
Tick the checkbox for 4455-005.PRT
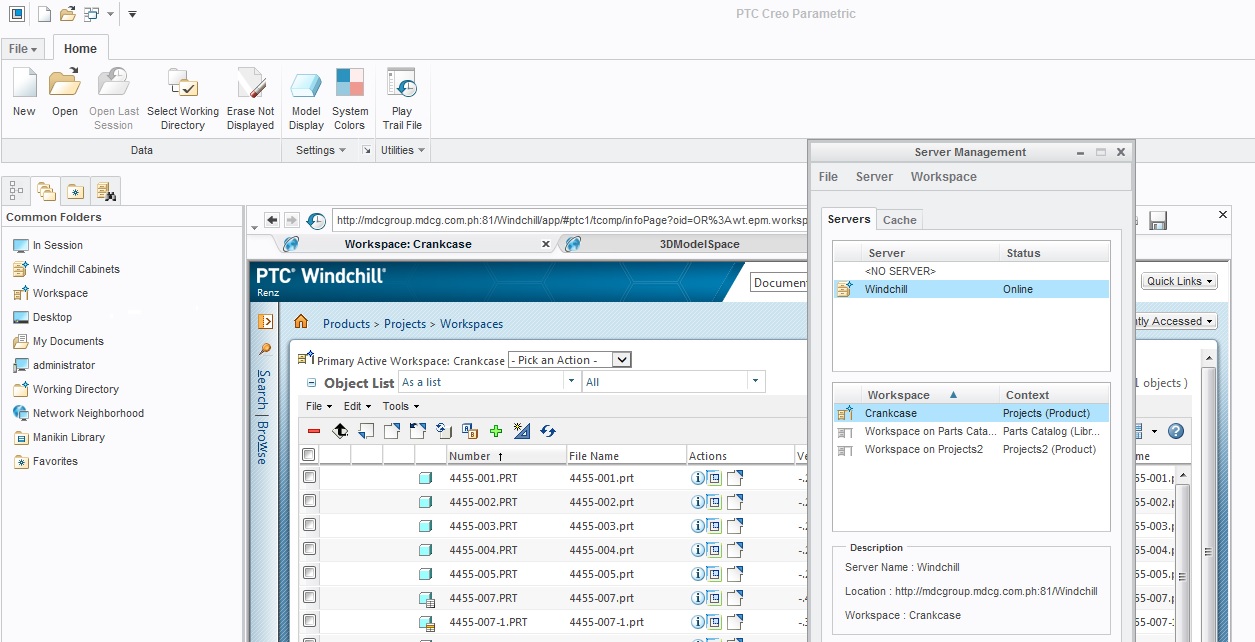click(x=309, y=573)
